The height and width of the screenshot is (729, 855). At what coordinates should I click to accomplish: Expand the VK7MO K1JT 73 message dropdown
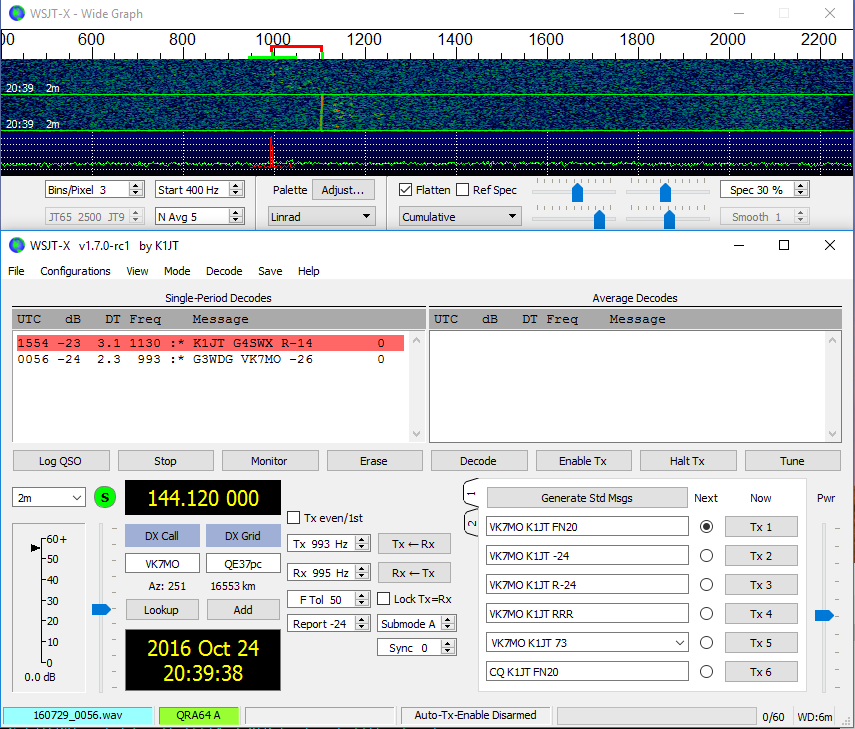tap(679, 643)
